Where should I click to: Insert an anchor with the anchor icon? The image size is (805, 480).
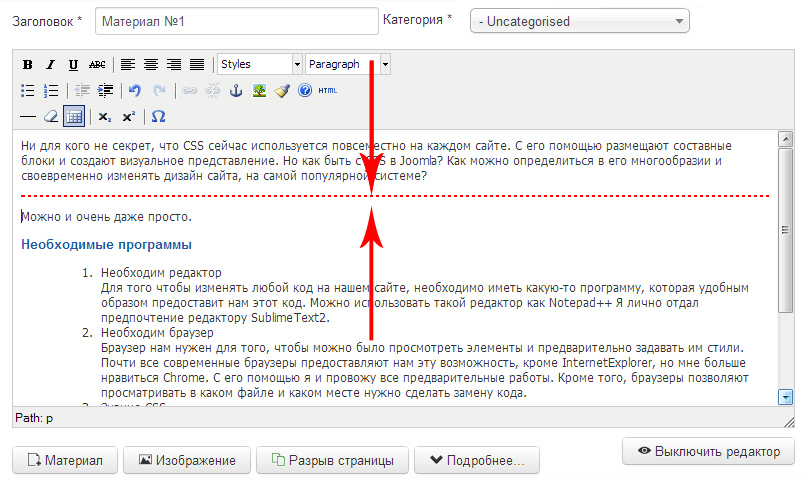(237, 90)
